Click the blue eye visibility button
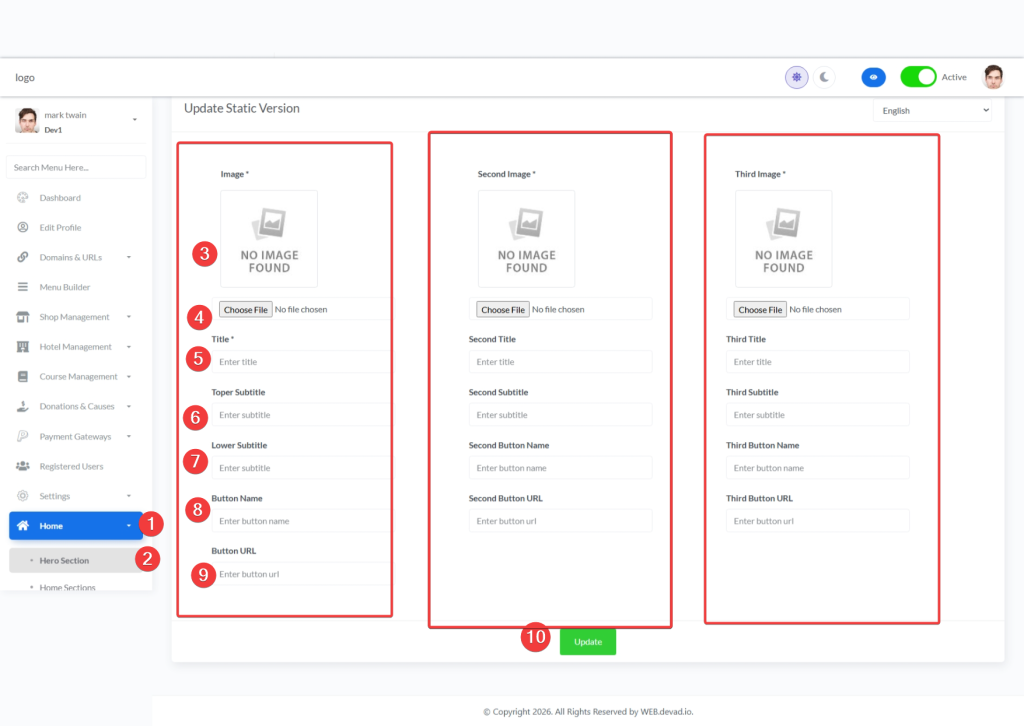The width and height of the screenshot is (1024, 726). pos(874,77)
